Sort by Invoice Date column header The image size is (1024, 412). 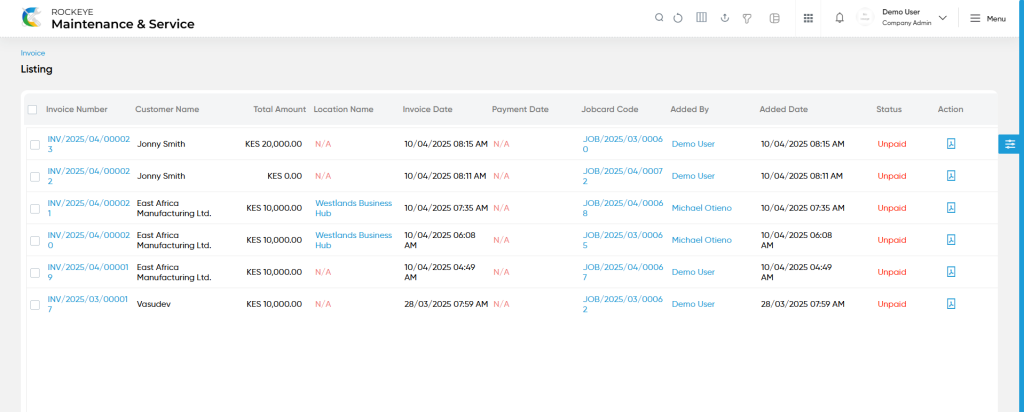[x=427, y=110]
